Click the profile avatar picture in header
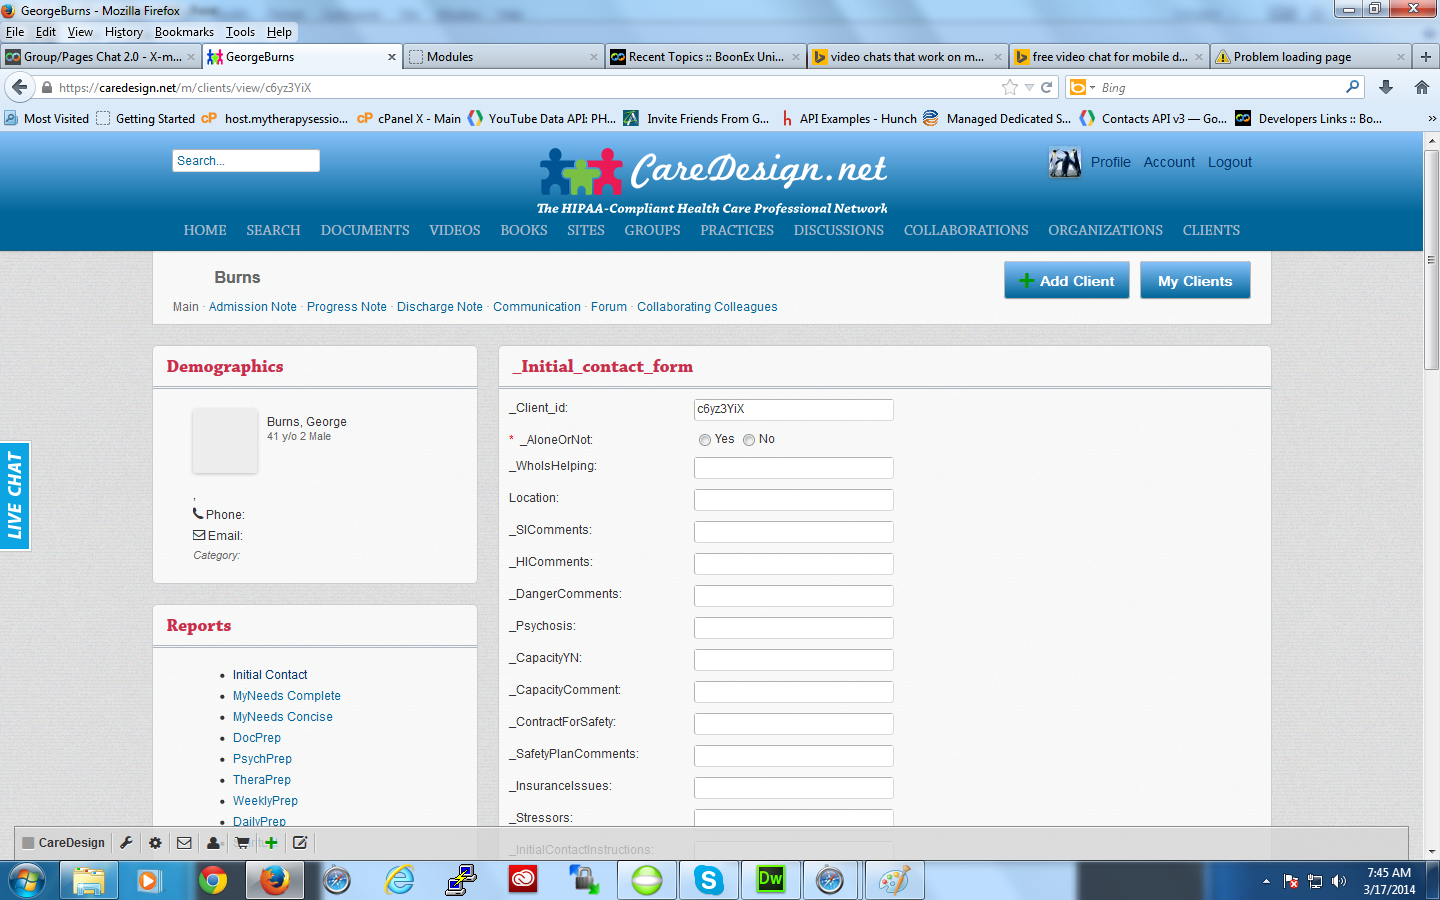The width and height of the screenshot is (1440, 900). pyautogui.click(x=1065, y=162)
